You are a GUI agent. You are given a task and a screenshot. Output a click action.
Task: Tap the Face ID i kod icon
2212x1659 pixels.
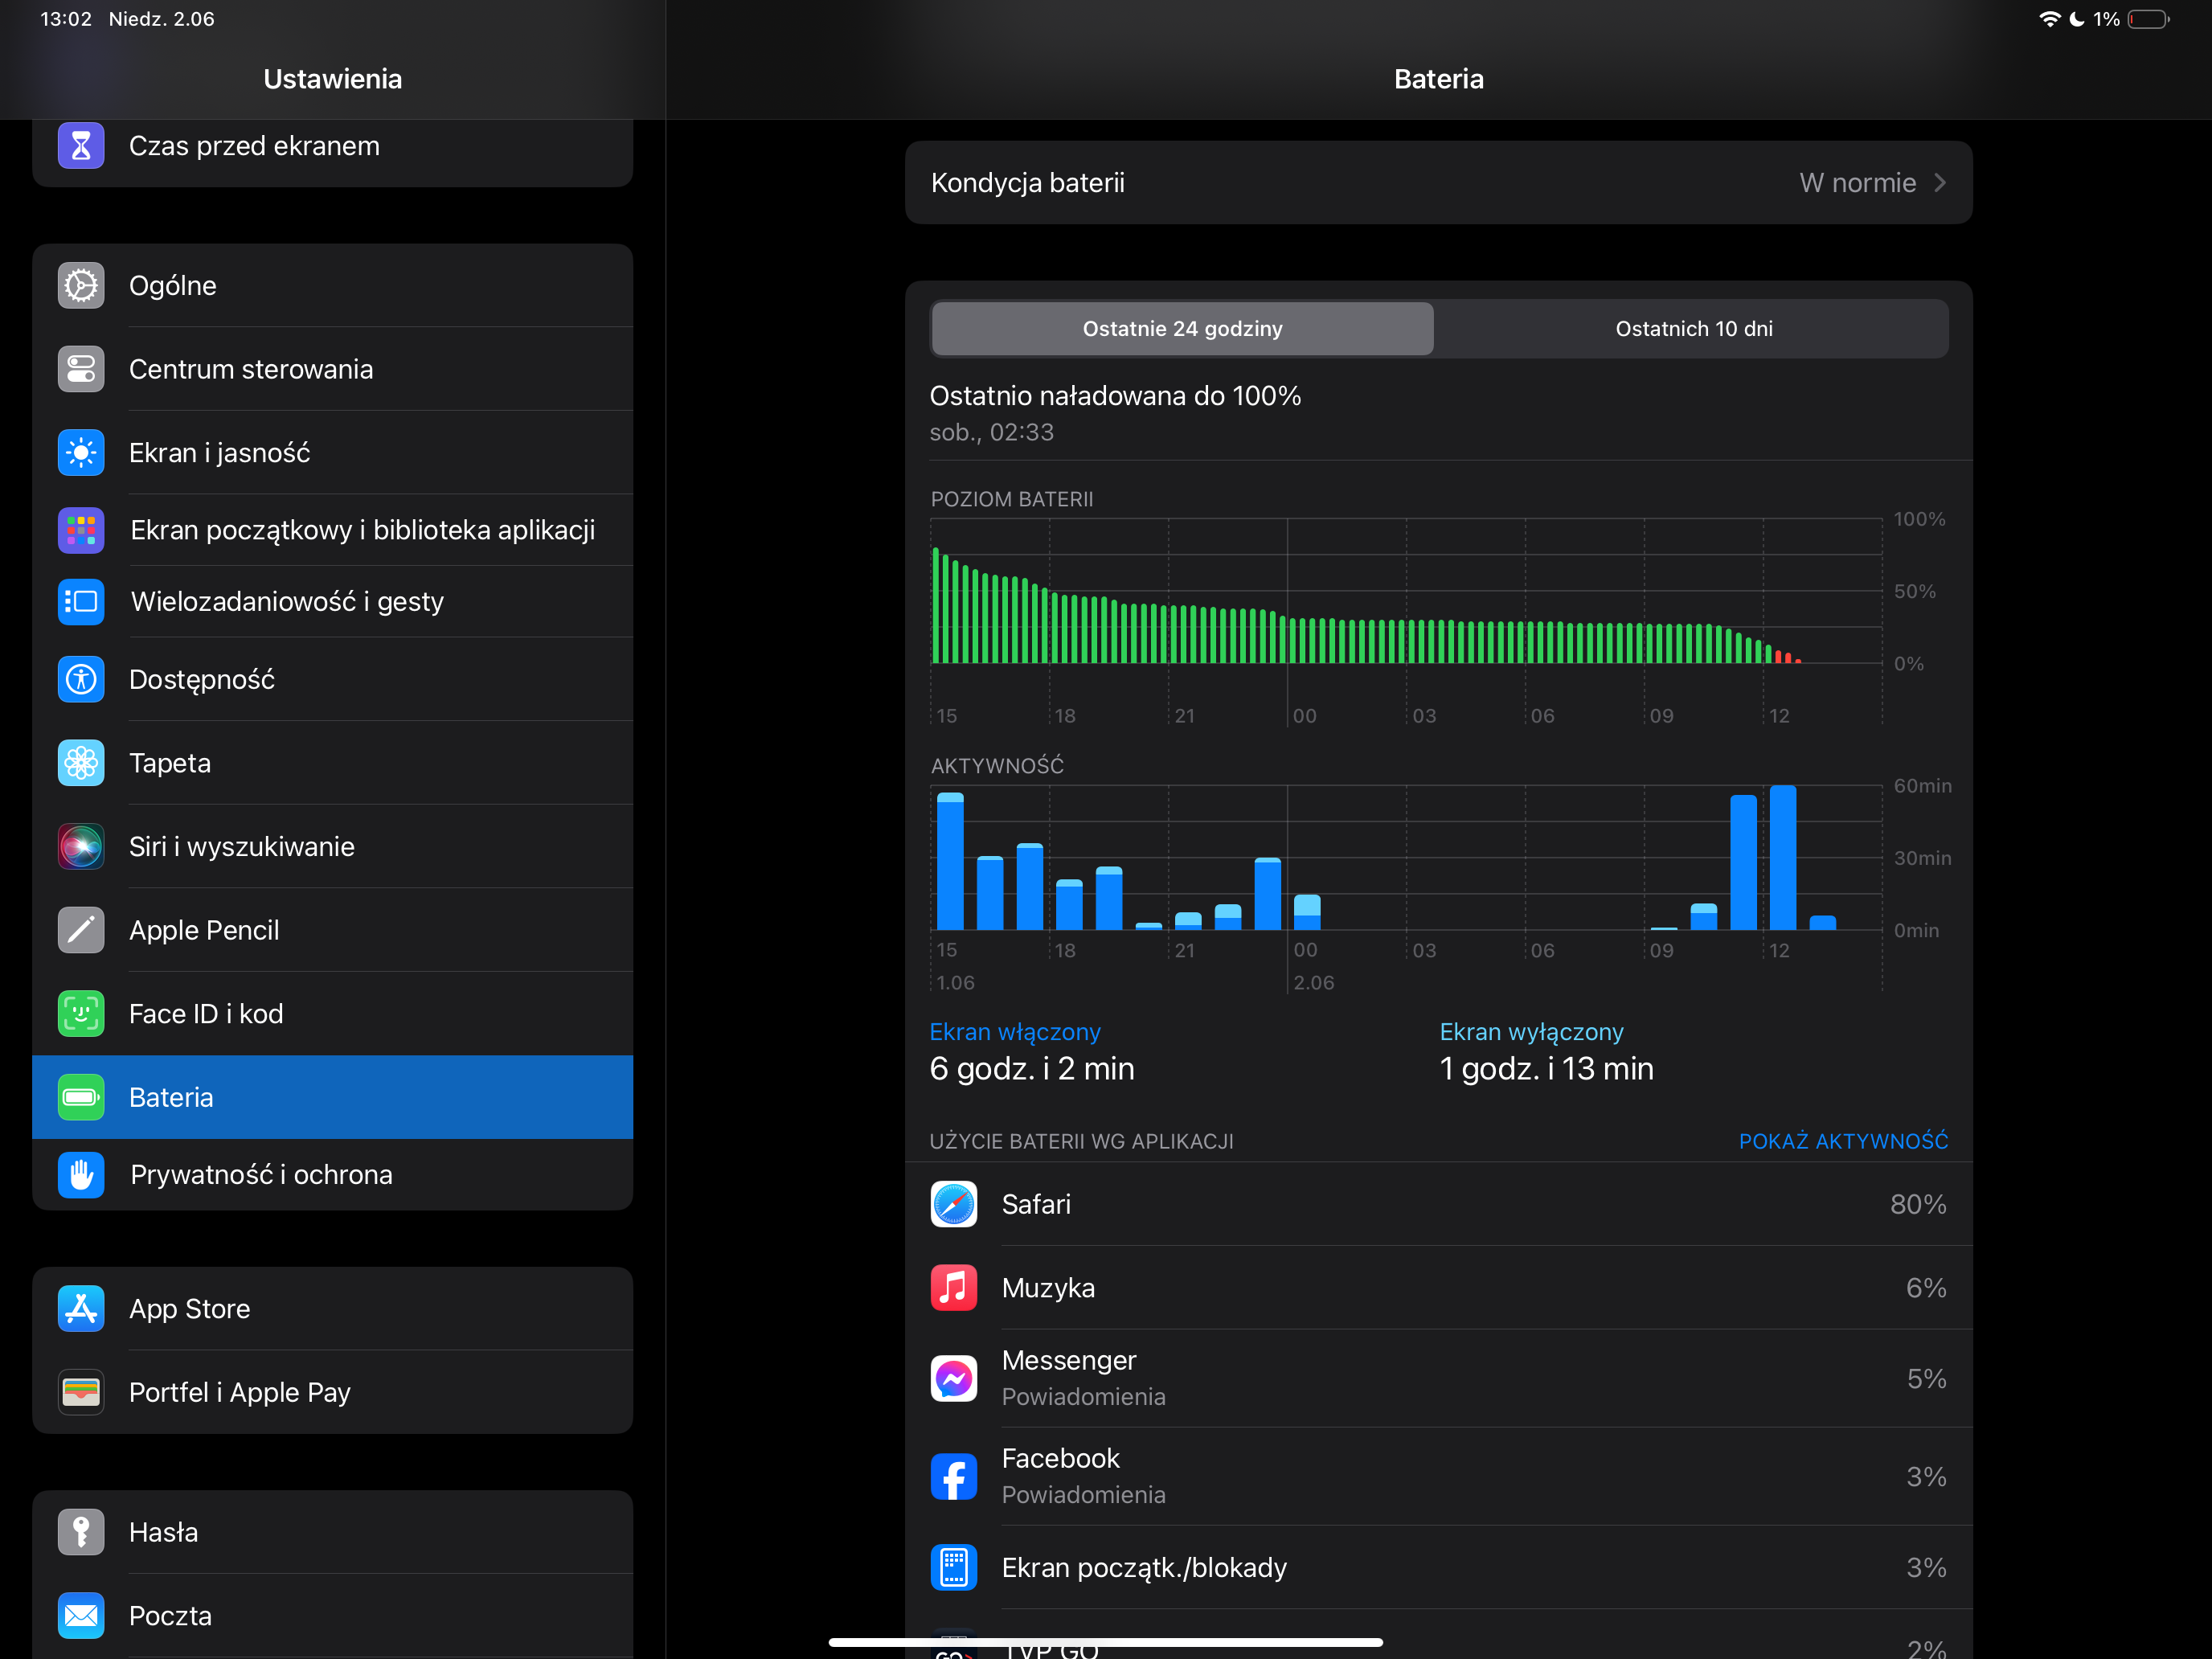[81, 1014]
